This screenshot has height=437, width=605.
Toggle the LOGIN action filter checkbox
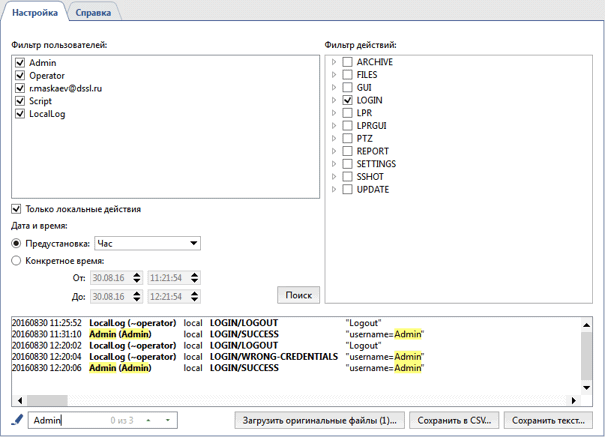click(x=347, y=101)
